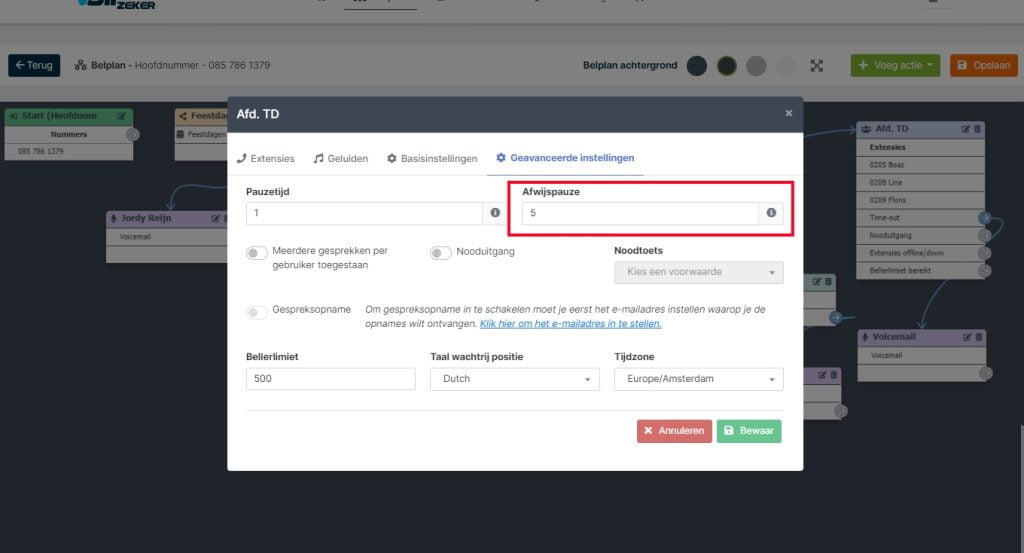The width and height of the screenshot is (1024, 553).
Task: Select the green-ringed black background swatch
Action: click(x=727, y=66)
